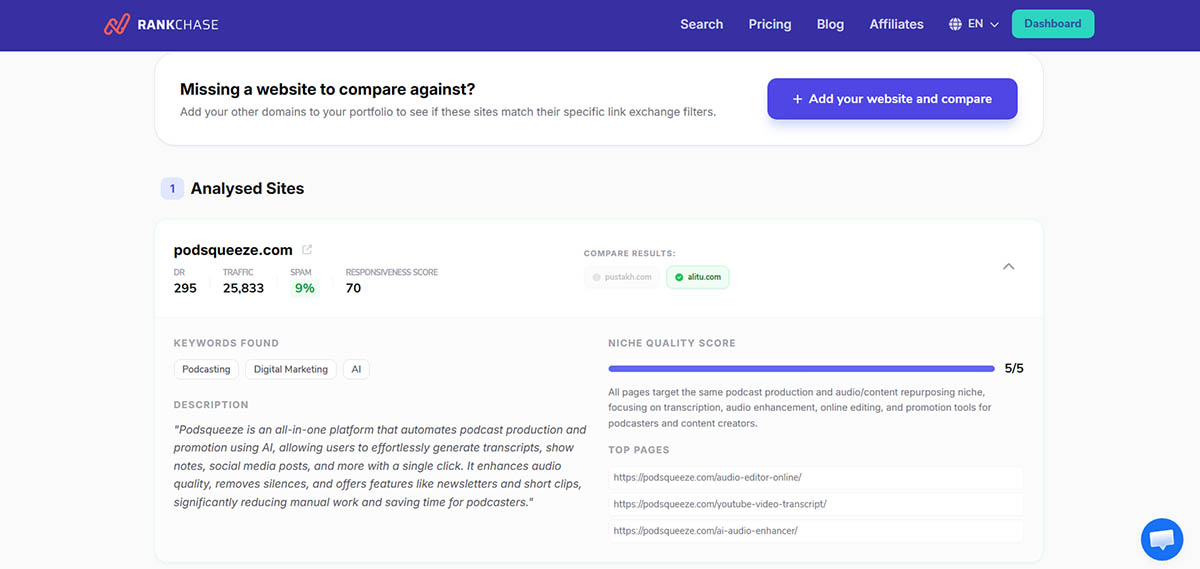Click the Analysed Sites count badge
This screenshot has height=569, width=1200.
(172, 188)
